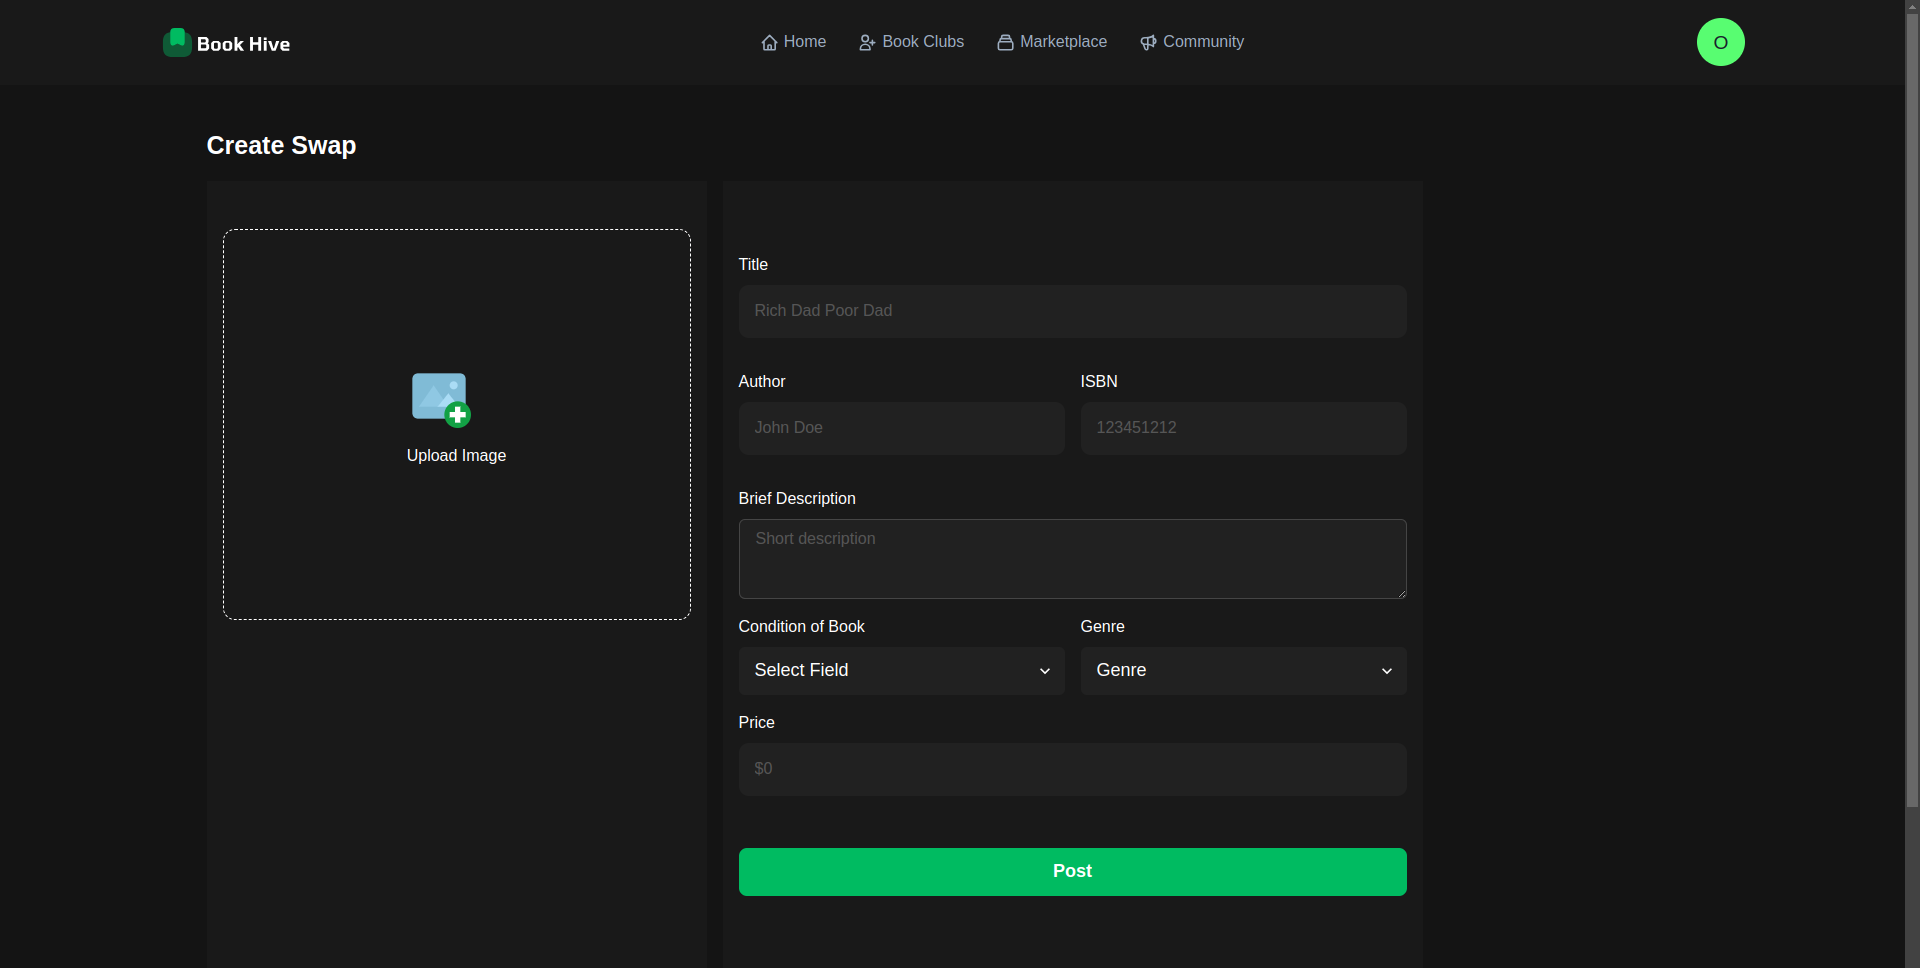Viewport: 1920px width, 968px height.
Task: Click the Book Hive logo icon
Action: click(x=177, y=42)
